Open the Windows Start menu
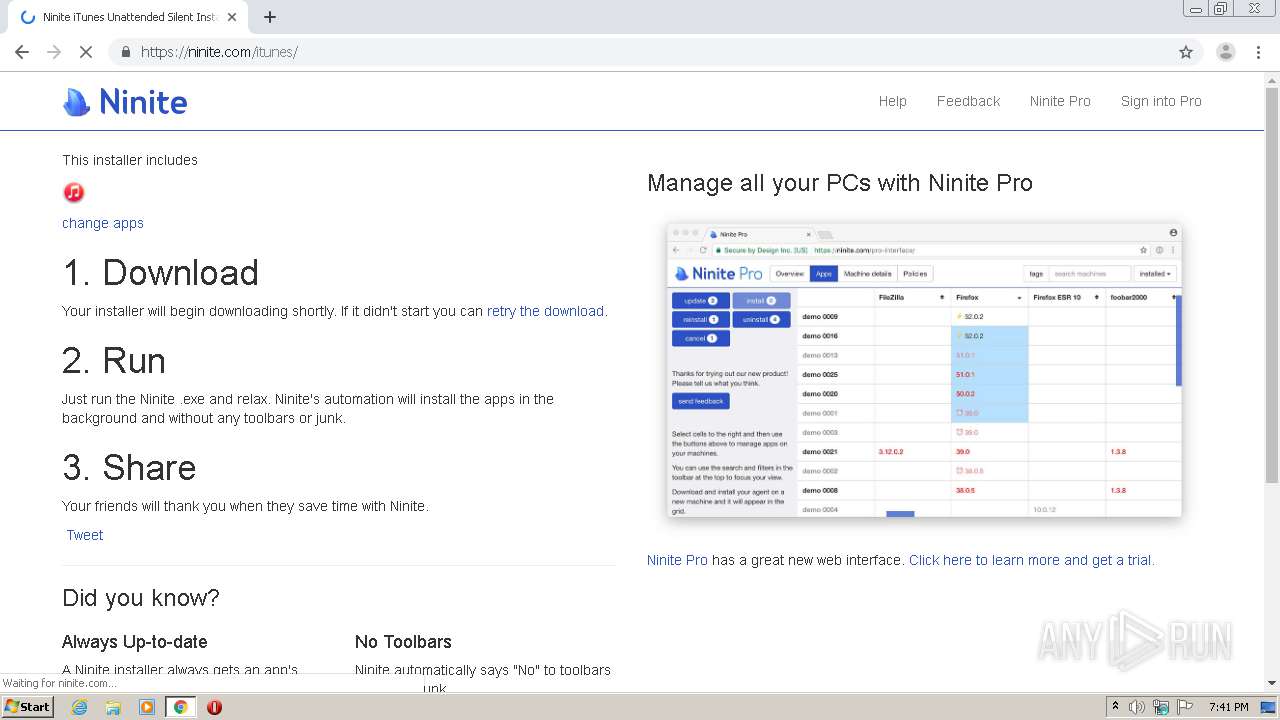The height and width of the screenshot is (720, 1280). (x=27, y=707)
